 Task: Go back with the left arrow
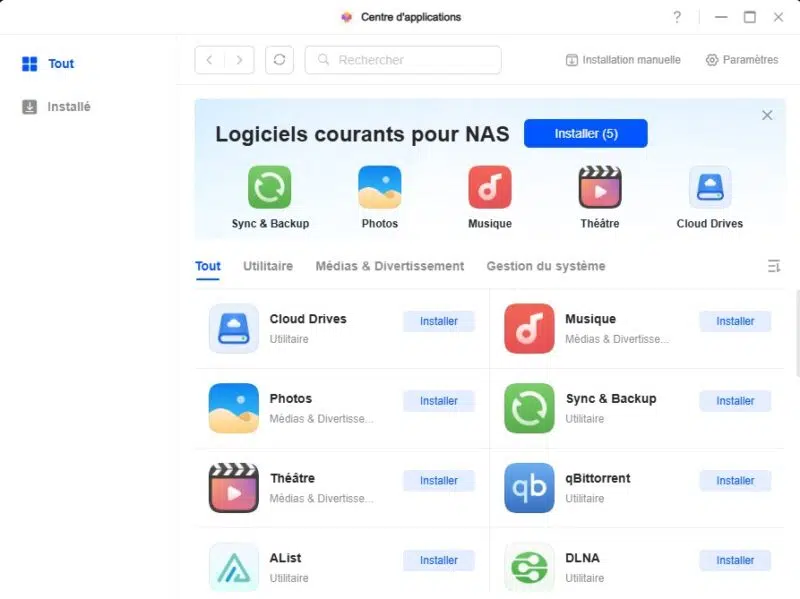210,60
